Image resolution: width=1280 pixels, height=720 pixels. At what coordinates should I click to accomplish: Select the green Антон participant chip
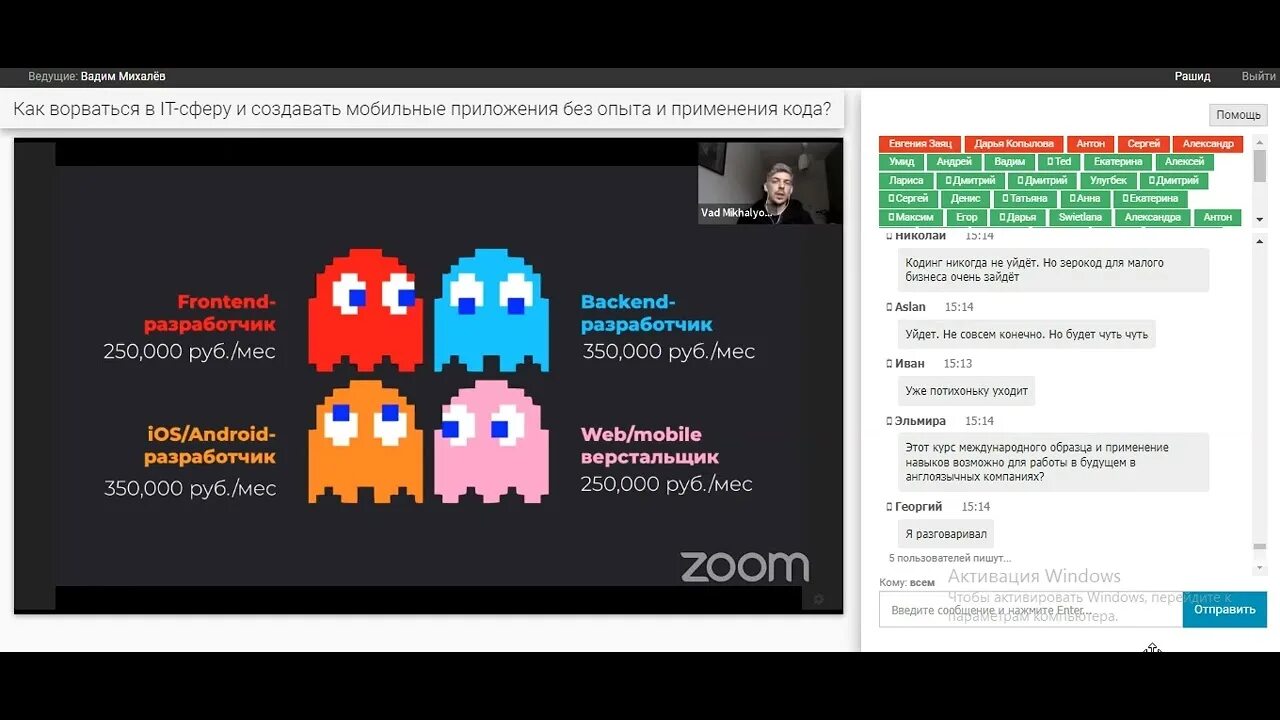click(1217, 217)
